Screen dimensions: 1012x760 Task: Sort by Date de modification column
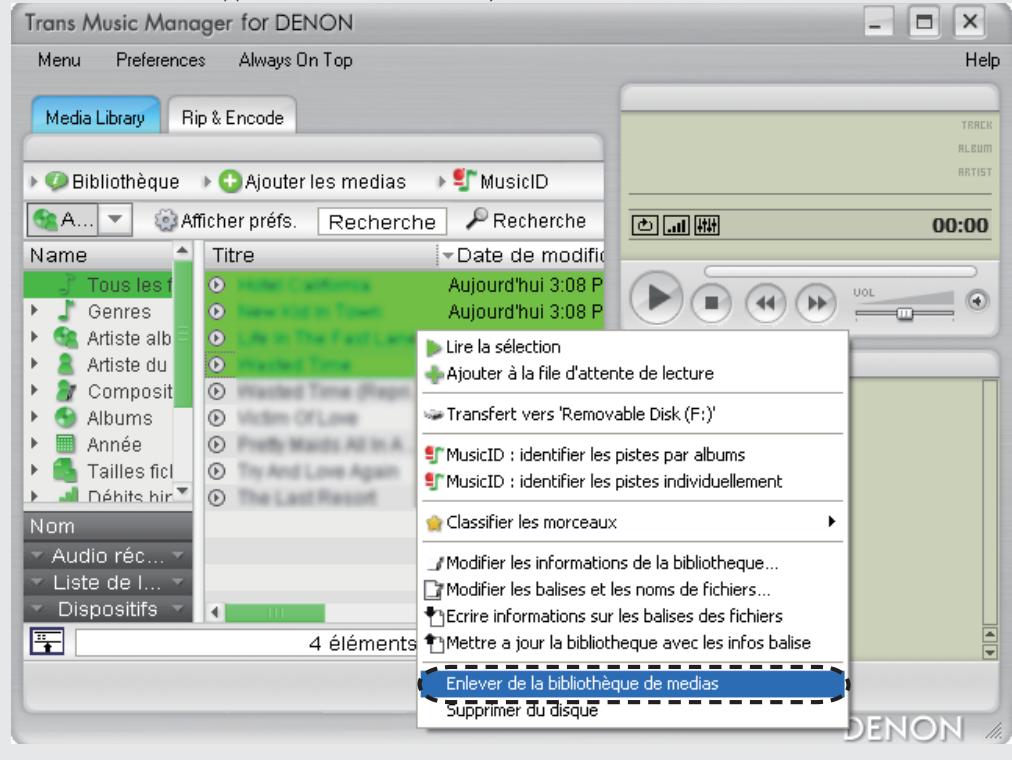[x=521, y=255]
